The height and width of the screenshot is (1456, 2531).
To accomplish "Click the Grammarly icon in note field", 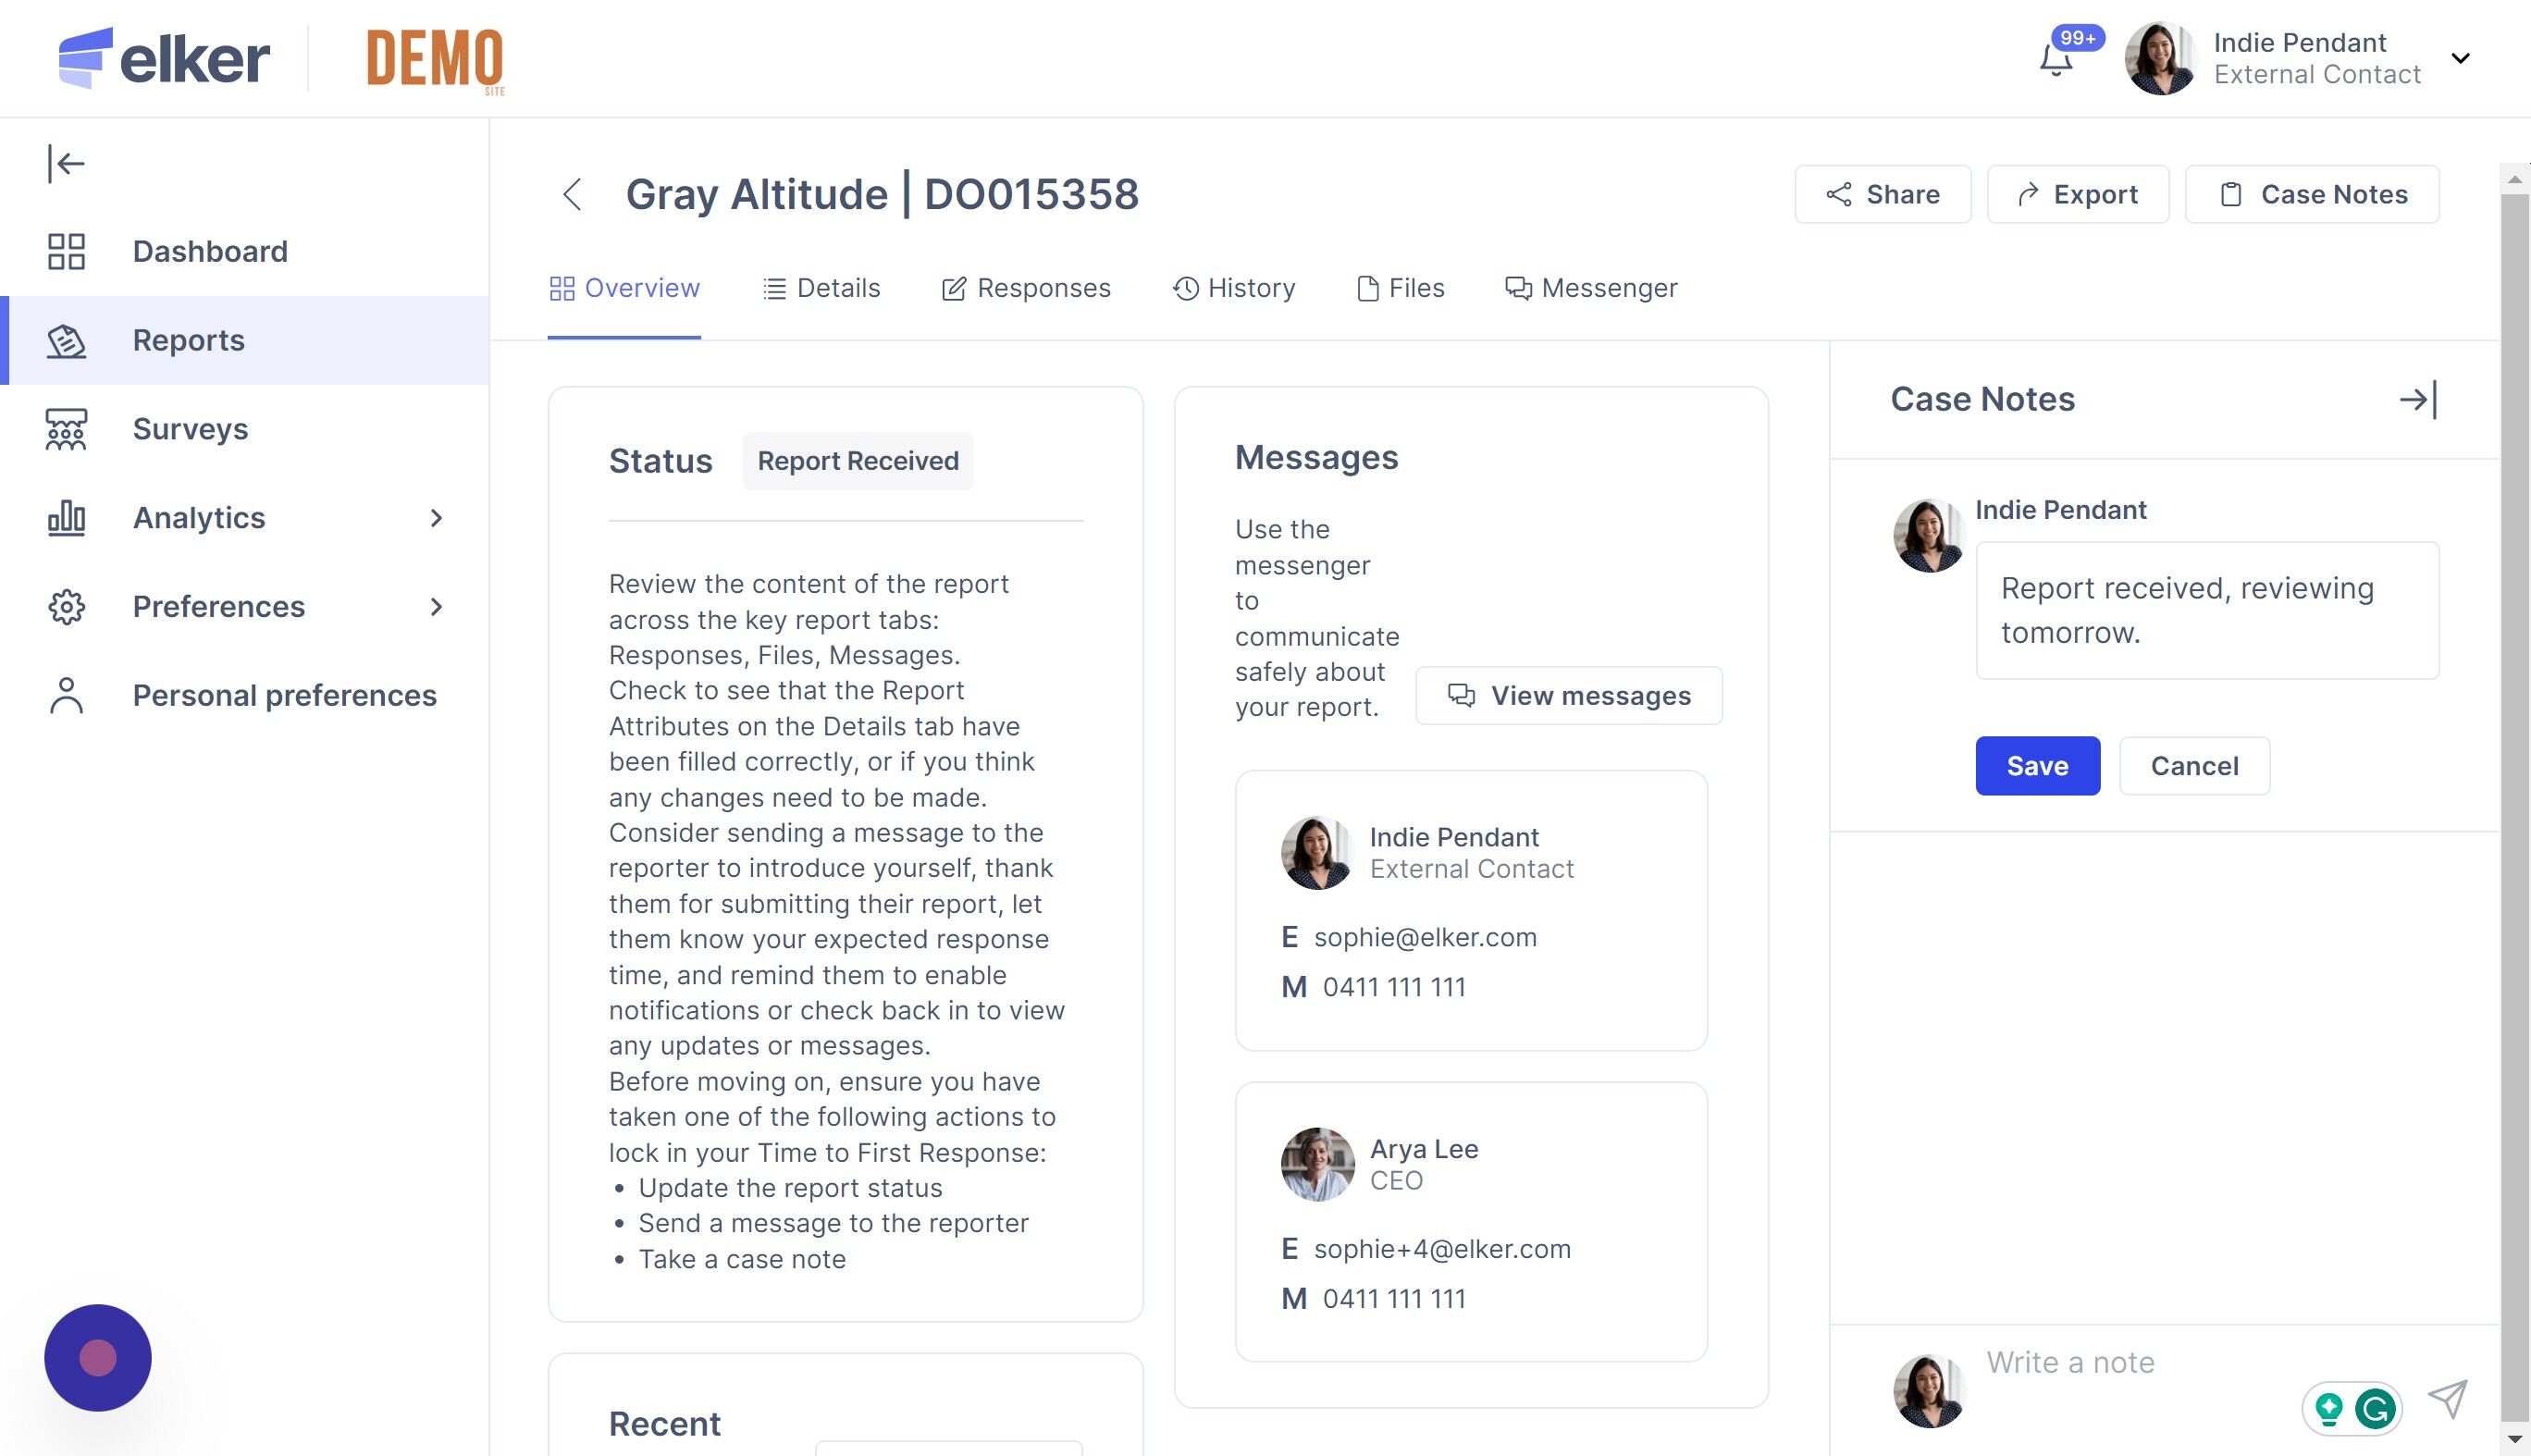I will [2375, 1409].
